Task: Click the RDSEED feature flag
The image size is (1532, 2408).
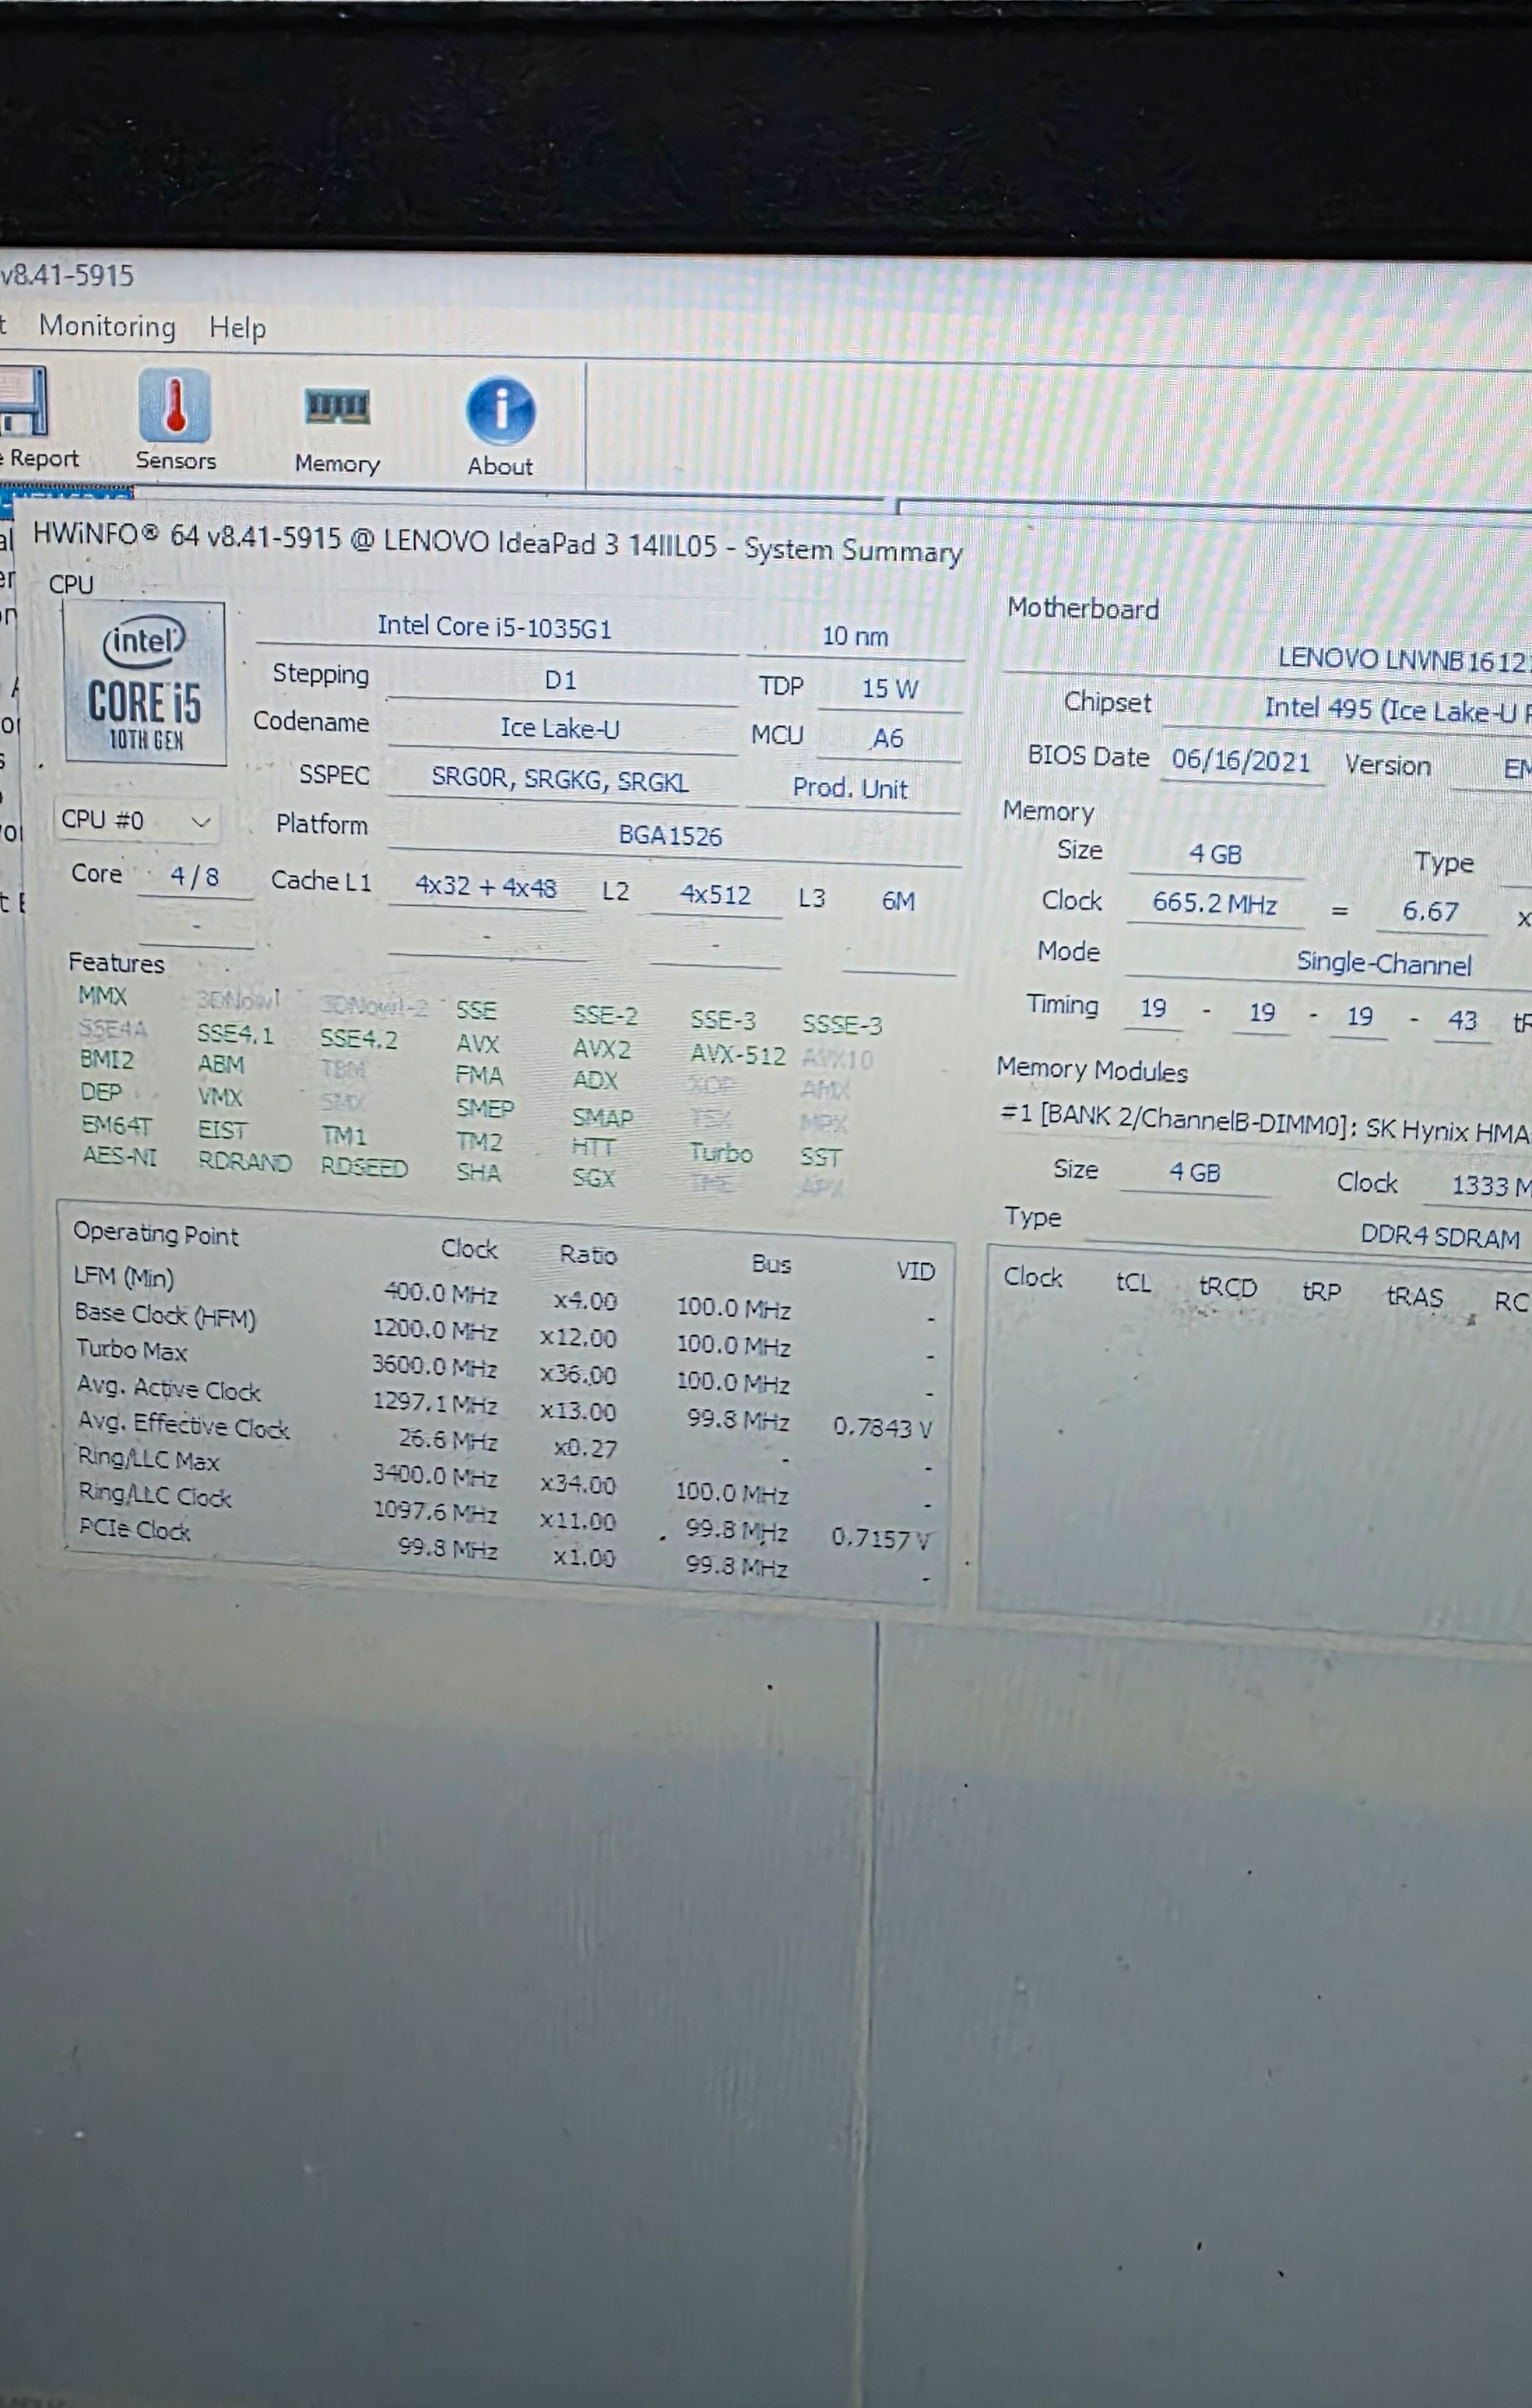Action: coord(364,1167)
